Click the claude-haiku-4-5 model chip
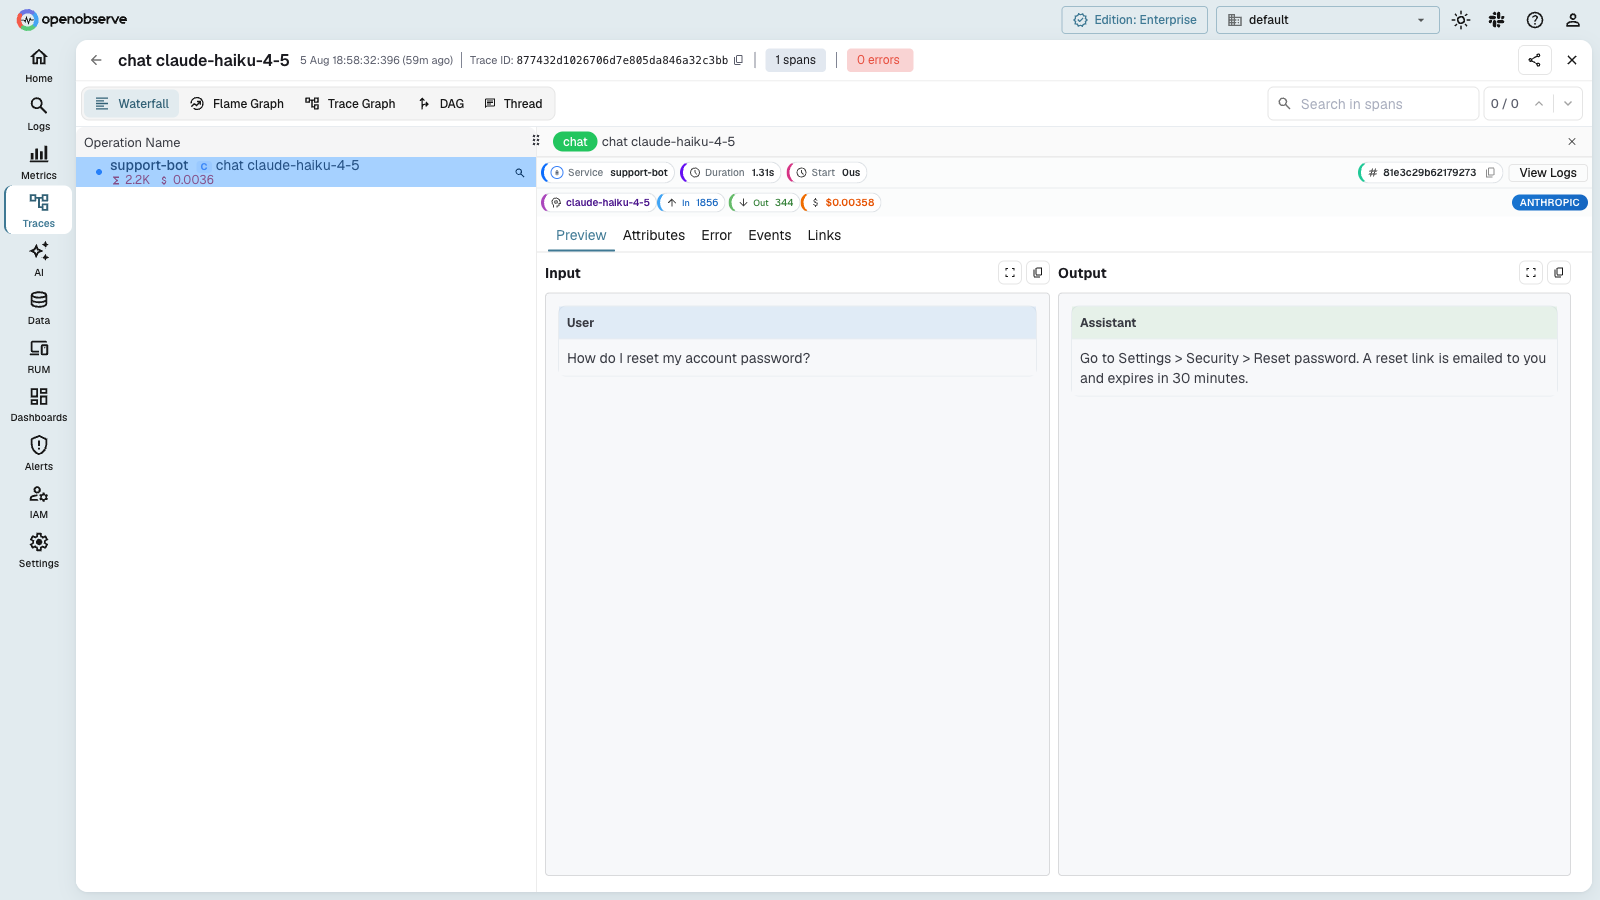1600x900 pixels. point(600,203)
